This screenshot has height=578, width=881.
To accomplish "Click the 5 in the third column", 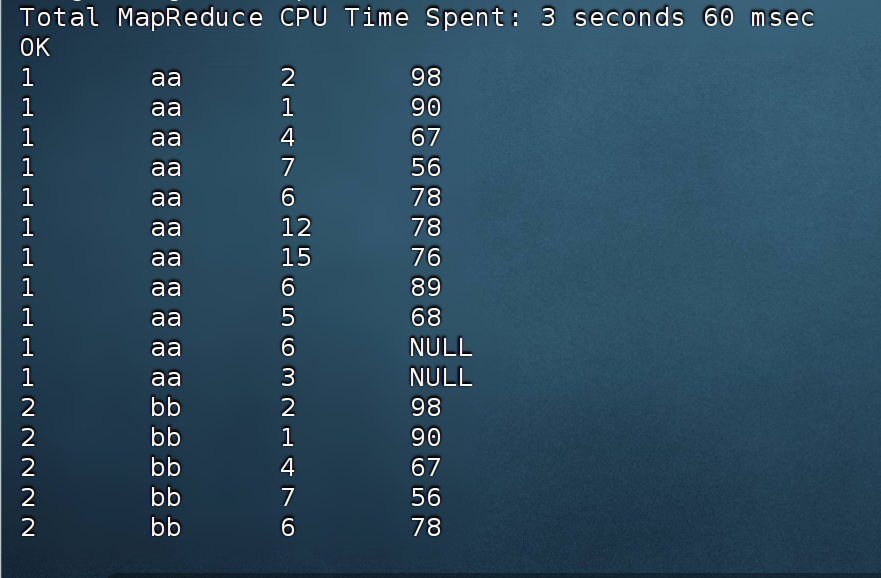I will coord(288,317).
